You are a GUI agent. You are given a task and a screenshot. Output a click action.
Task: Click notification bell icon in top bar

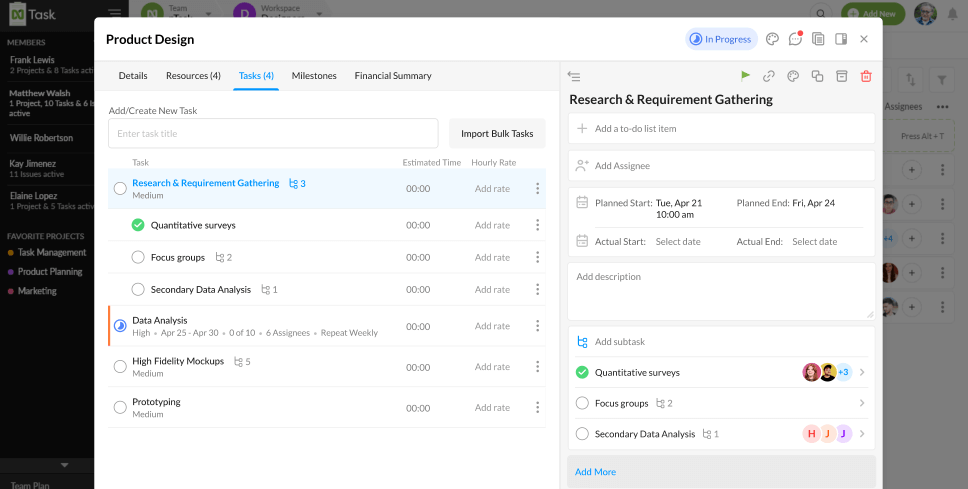click(x=953, y=14)
